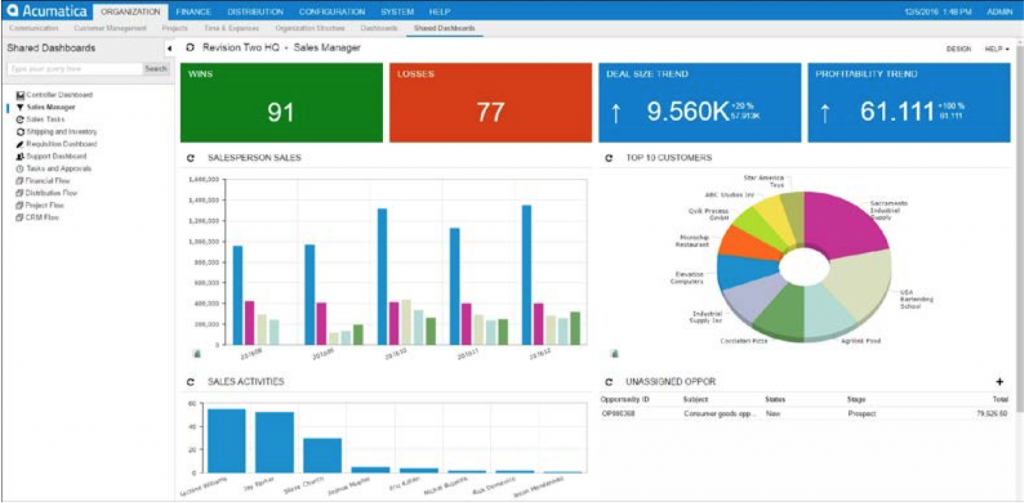Open the Deal Size Trend tile
1024x503 pixels.
tap(700, 103)
